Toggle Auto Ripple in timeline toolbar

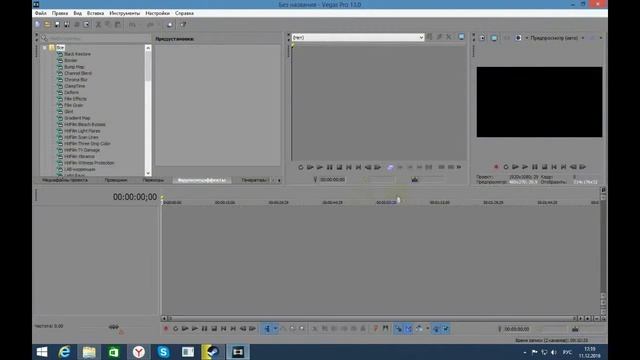[419, 329]
